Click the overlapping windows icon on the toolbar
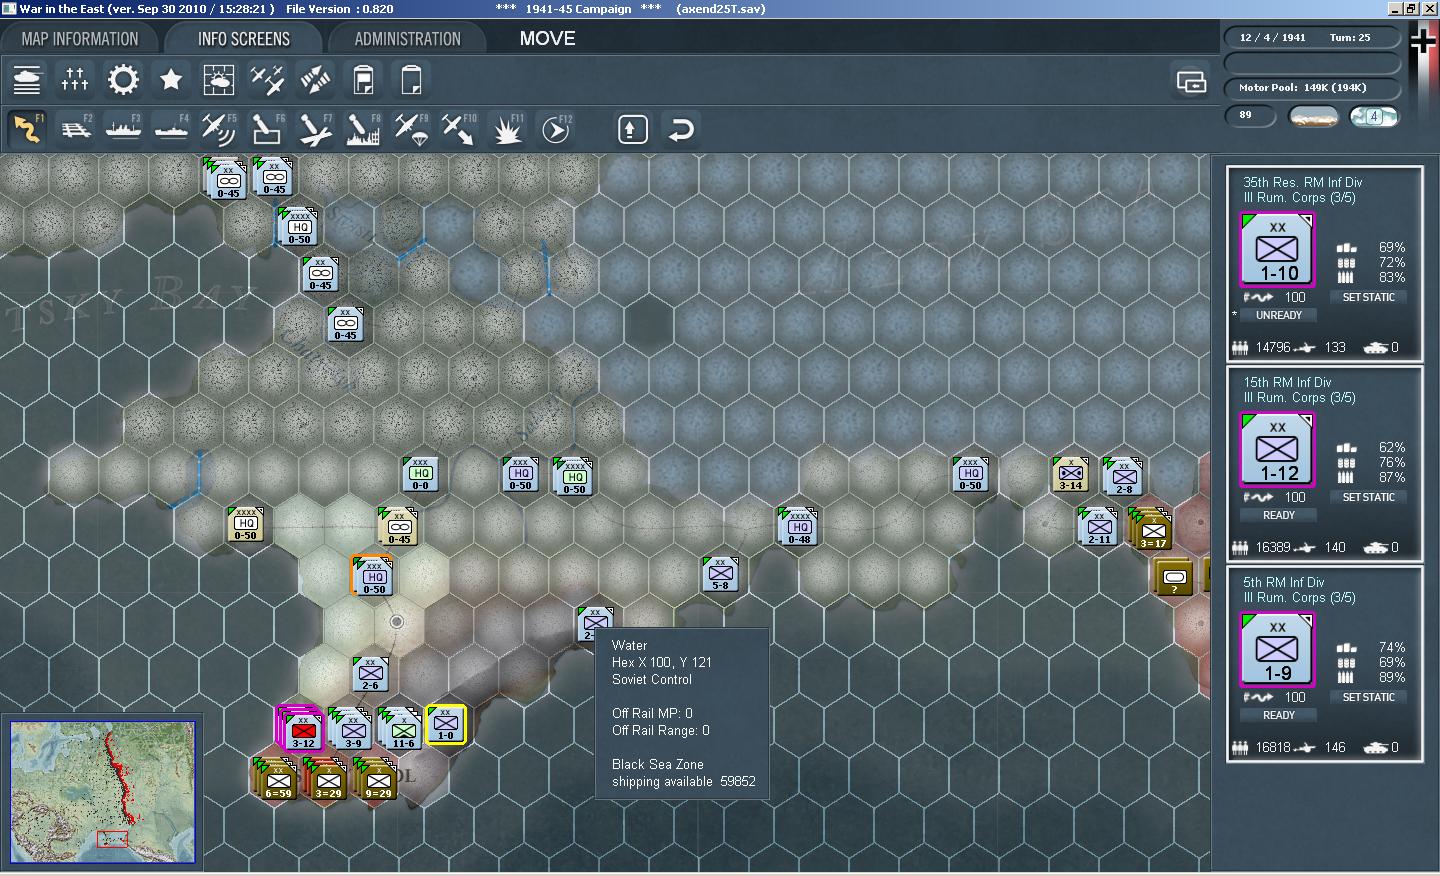 (x=1191, y=81)
